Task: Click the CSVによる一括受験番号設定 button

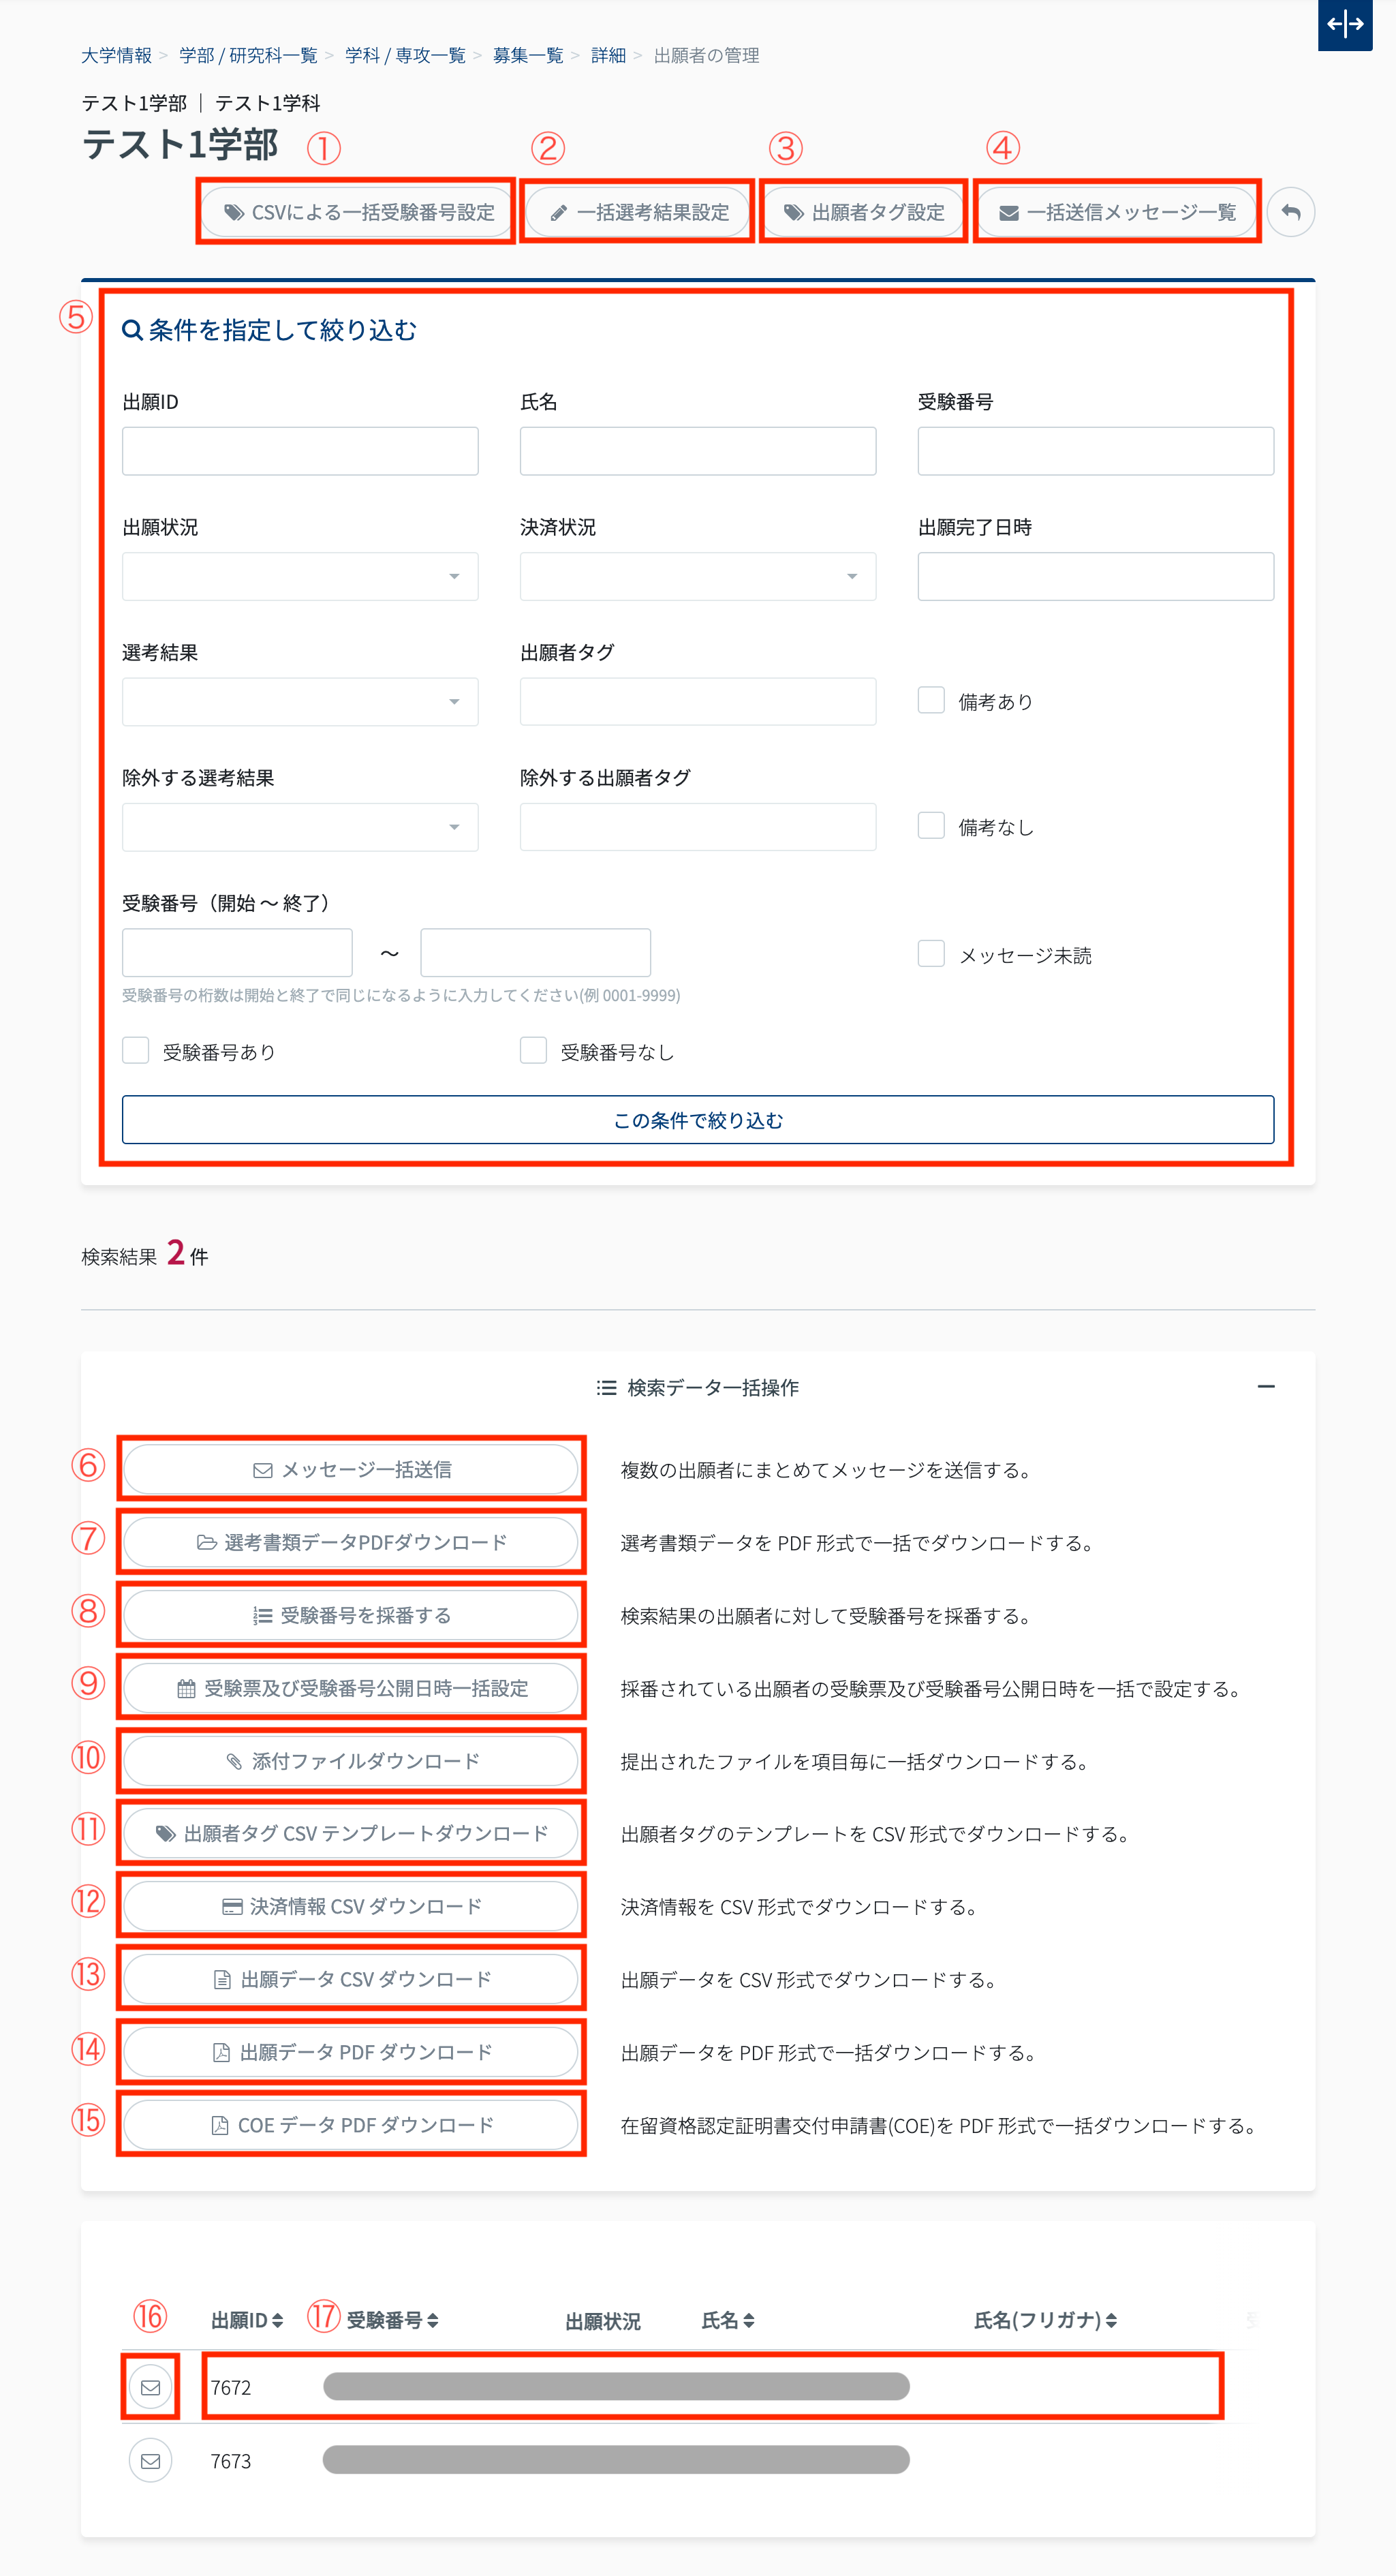Action: point(358,212)
